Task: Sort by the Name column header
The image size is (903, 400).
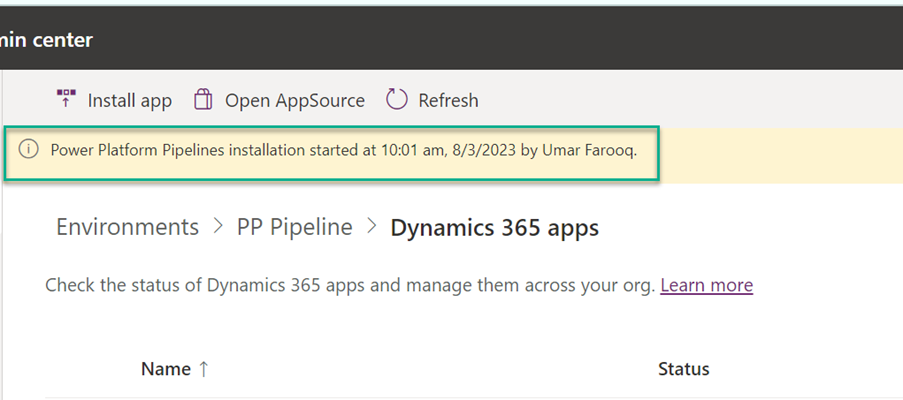Action: click(x=165, y=369)
